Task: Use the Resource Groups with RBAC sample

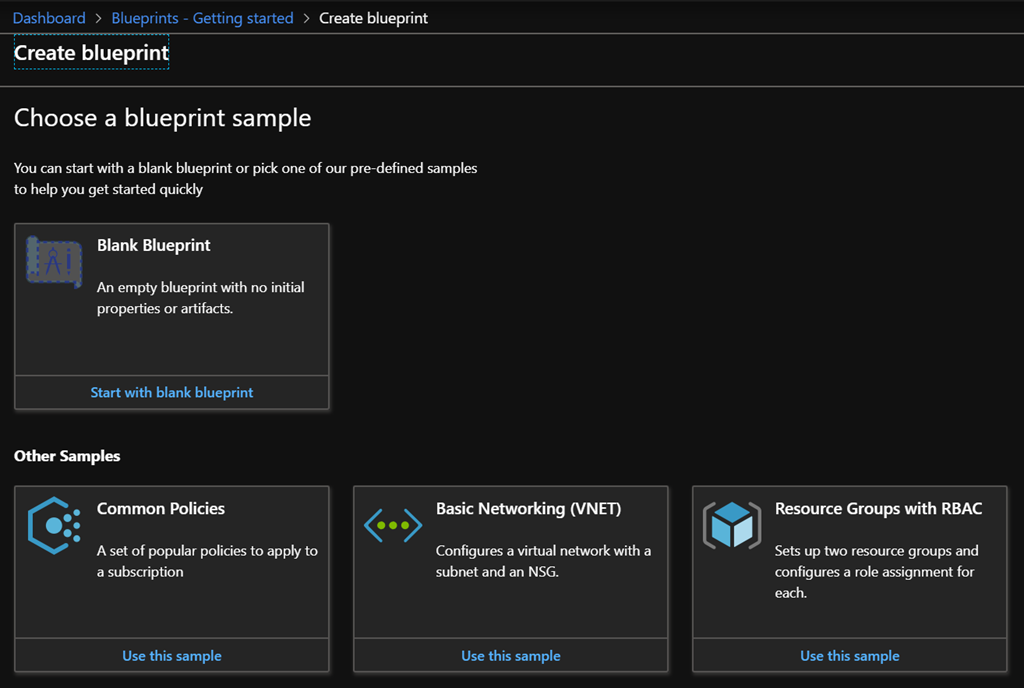Action: coord(850,656)
